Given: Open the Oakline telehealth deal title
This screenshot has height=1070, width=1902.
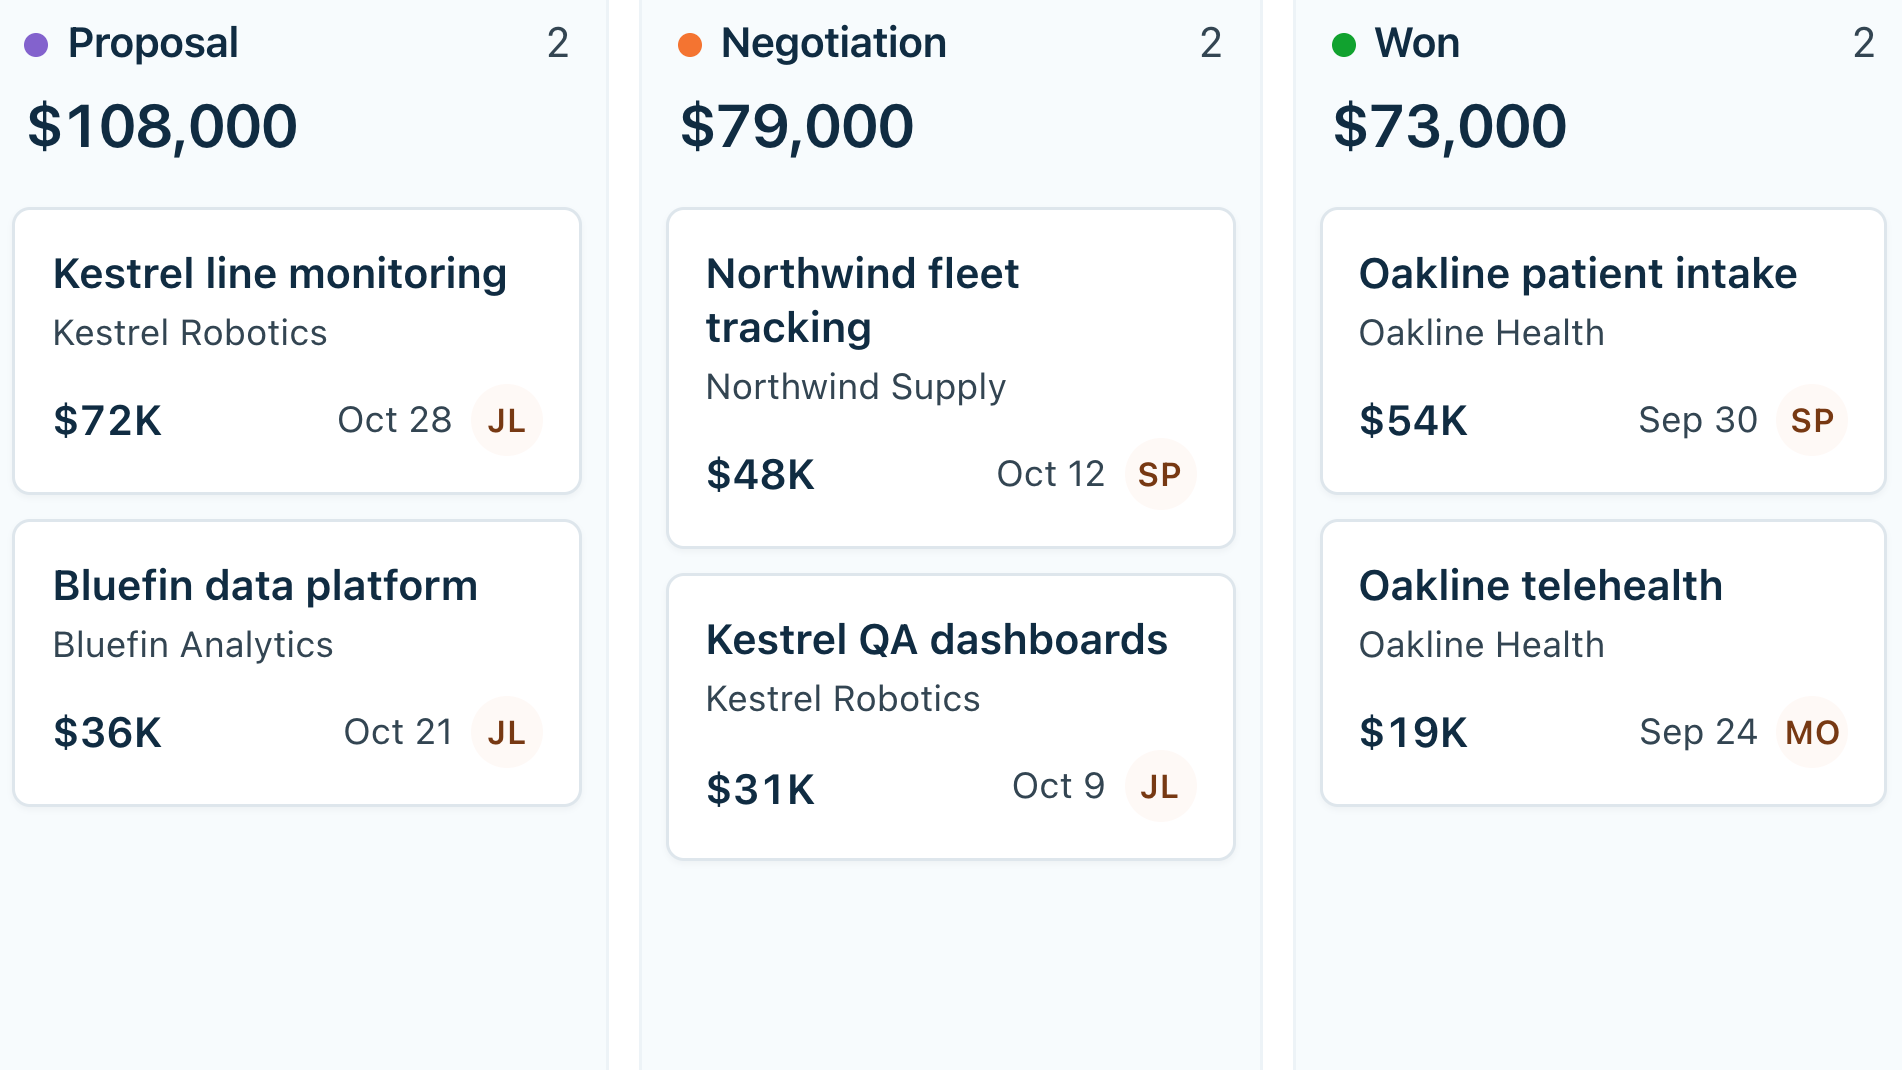Looking at the screenshot, I should click(x=1541, y=585).
